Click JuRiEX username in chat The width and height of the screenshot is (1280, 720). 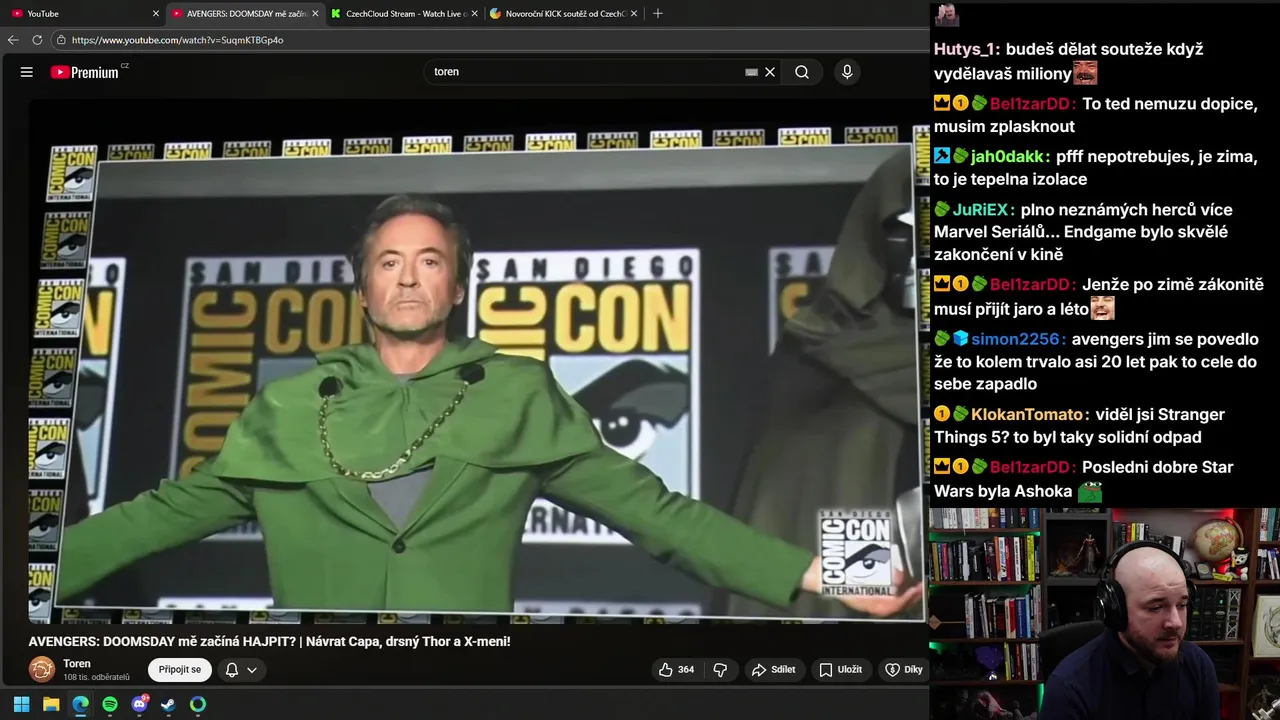pyautogui.click(x=980, y=210)
